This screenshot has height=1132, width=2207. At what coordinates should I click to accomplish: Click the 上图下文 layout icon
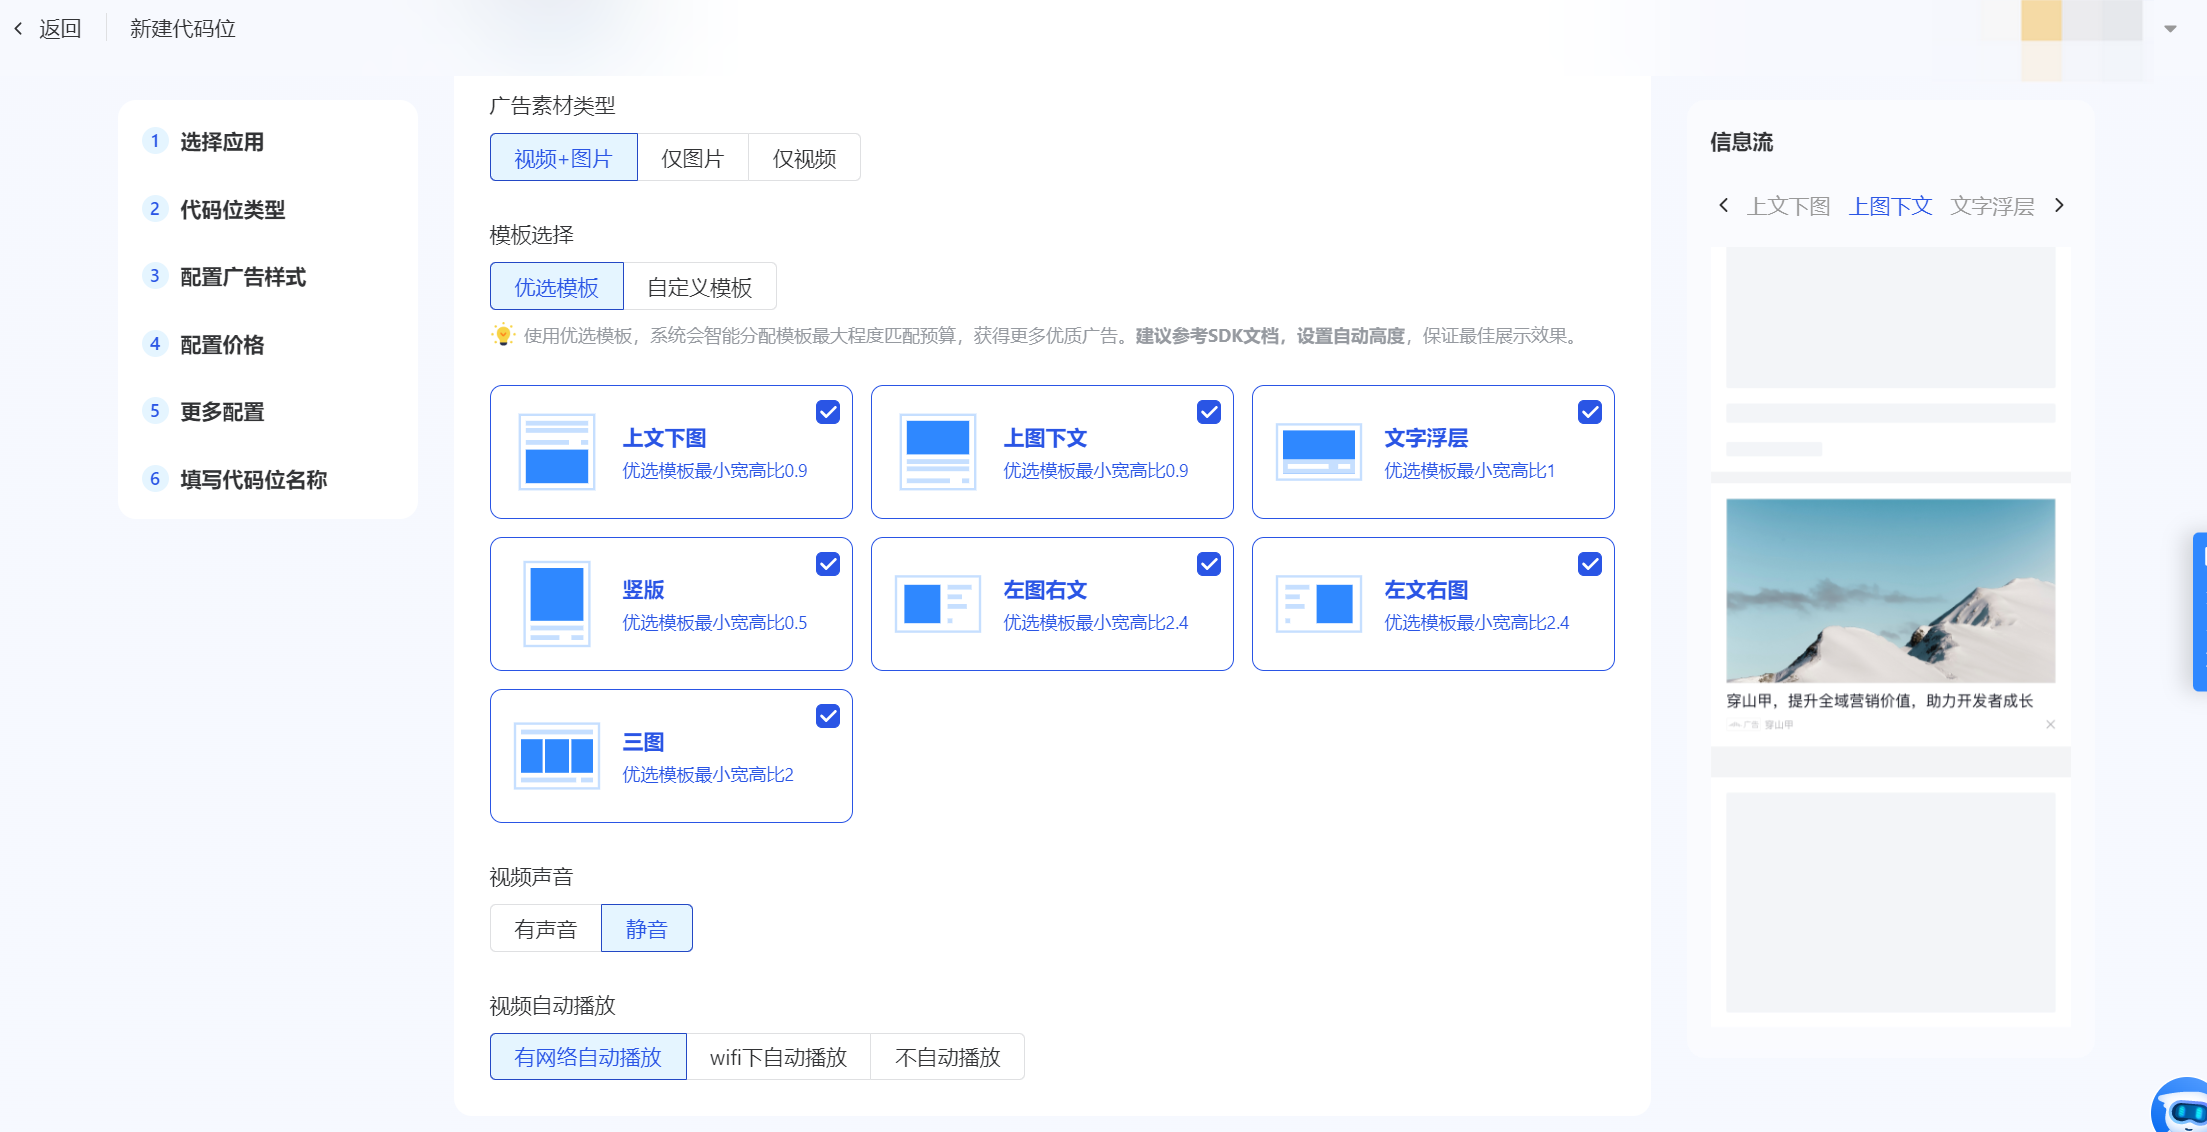pyautogui.click(x=938, y=452)
